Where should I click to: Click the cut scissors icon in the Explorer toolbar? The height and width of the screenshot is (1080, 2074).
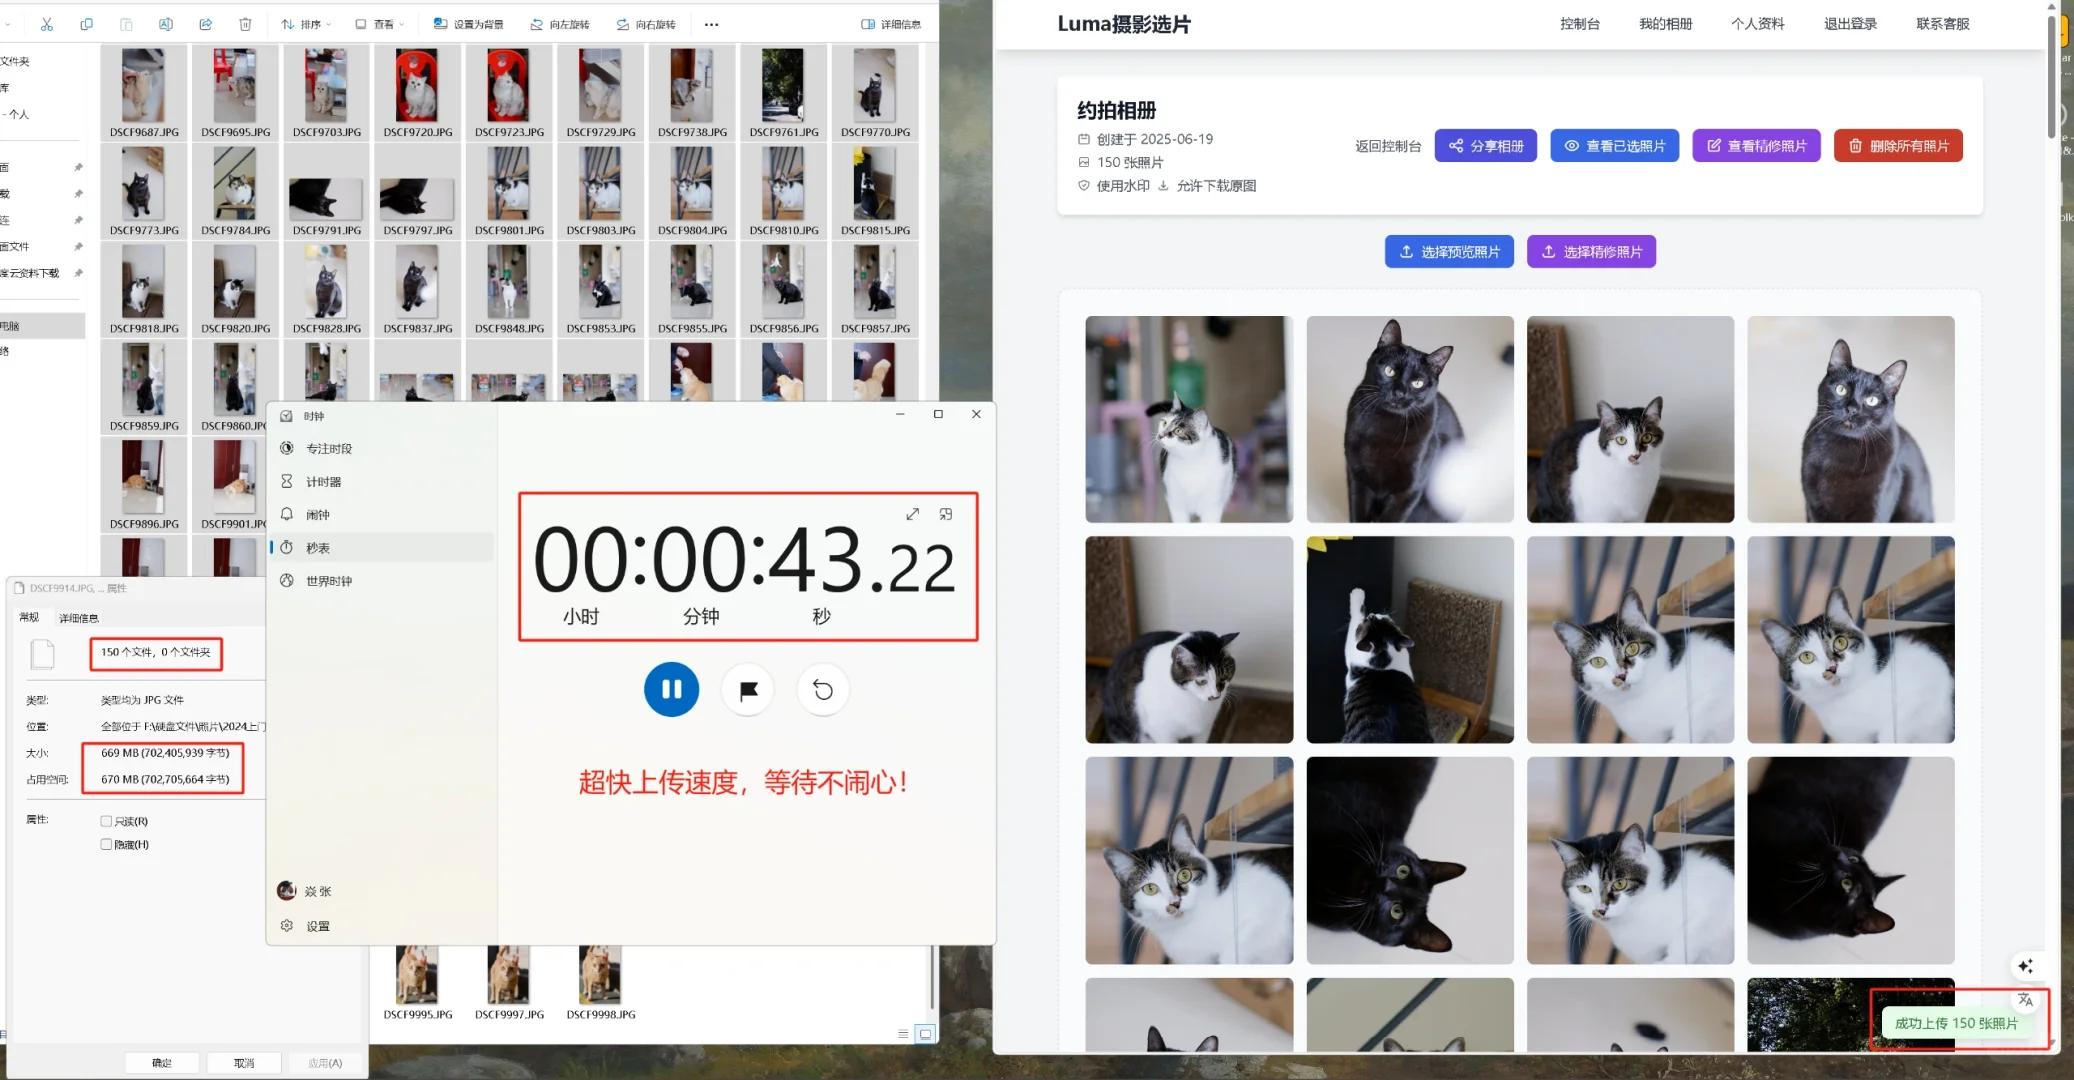pos(46,24)
